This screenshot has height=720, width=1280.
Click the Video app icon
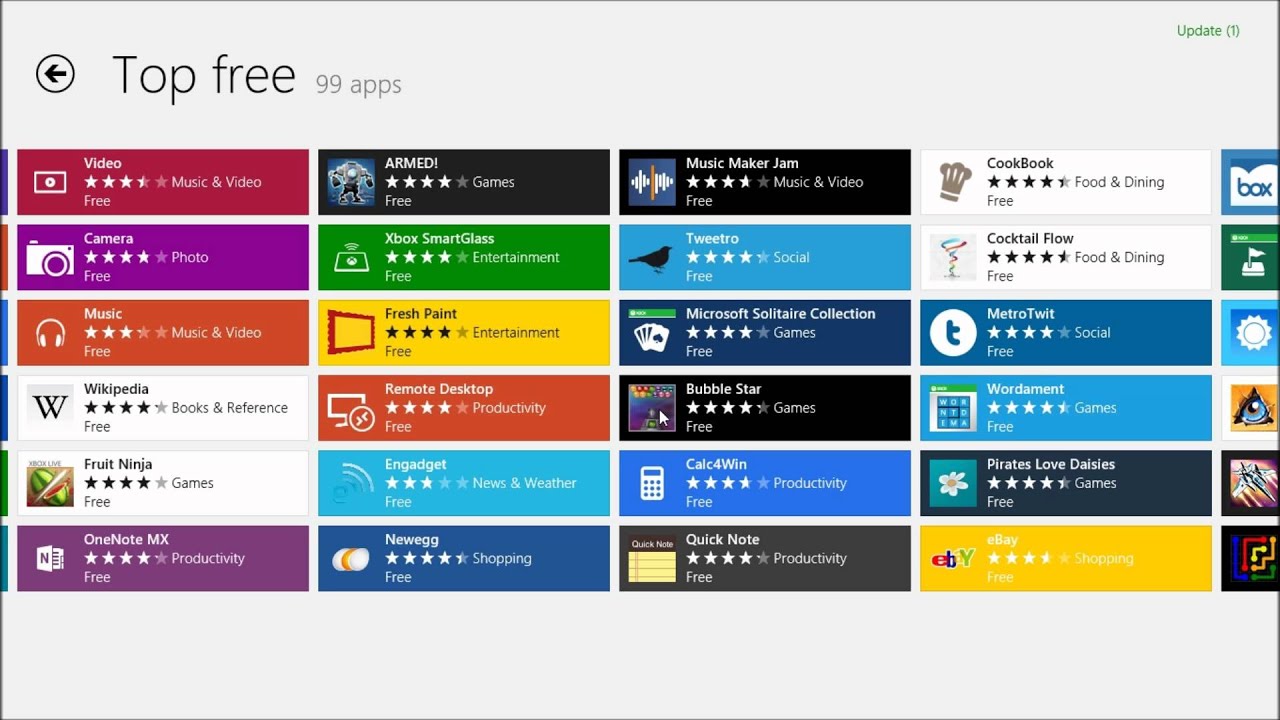tap(50, 182)
